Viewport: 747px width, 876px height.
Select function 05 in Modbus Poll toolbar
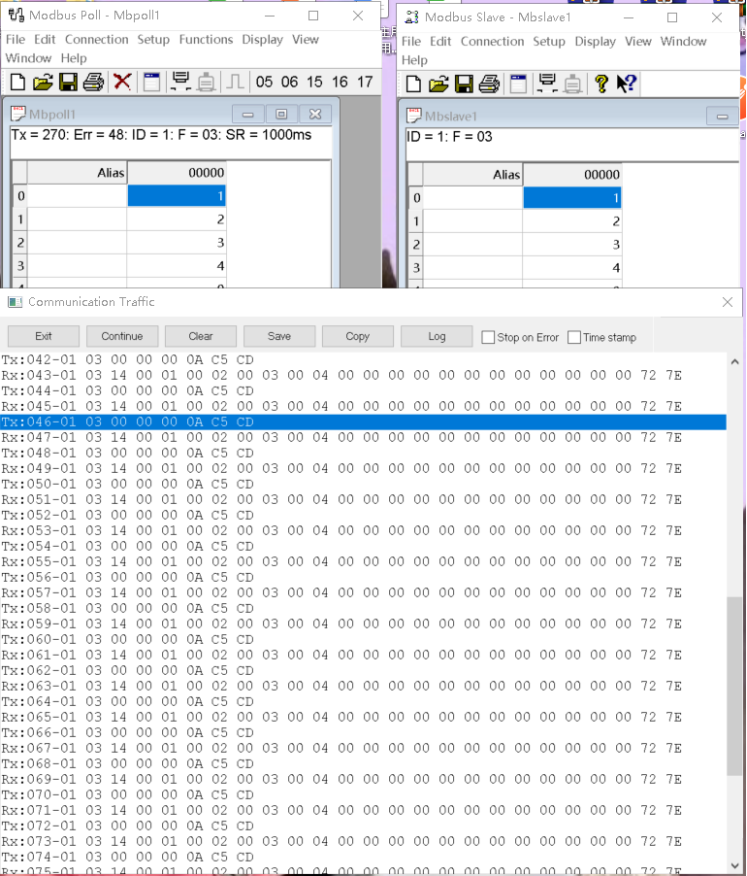coord(264,82)
